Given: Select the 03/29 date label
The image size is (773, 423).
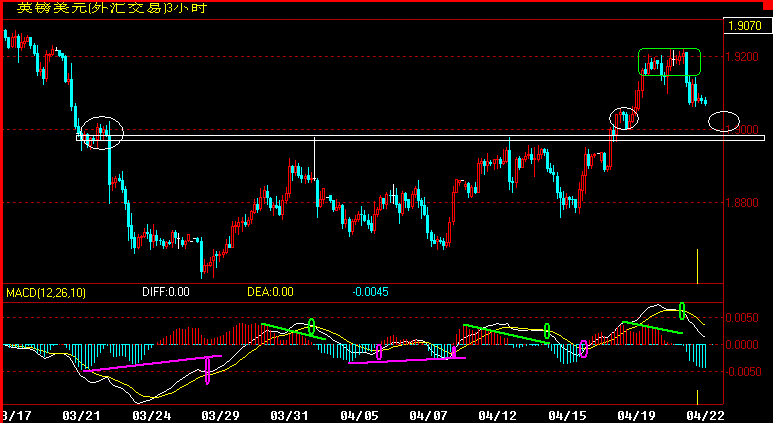Looking at the screenshot, I should (221, 416).
